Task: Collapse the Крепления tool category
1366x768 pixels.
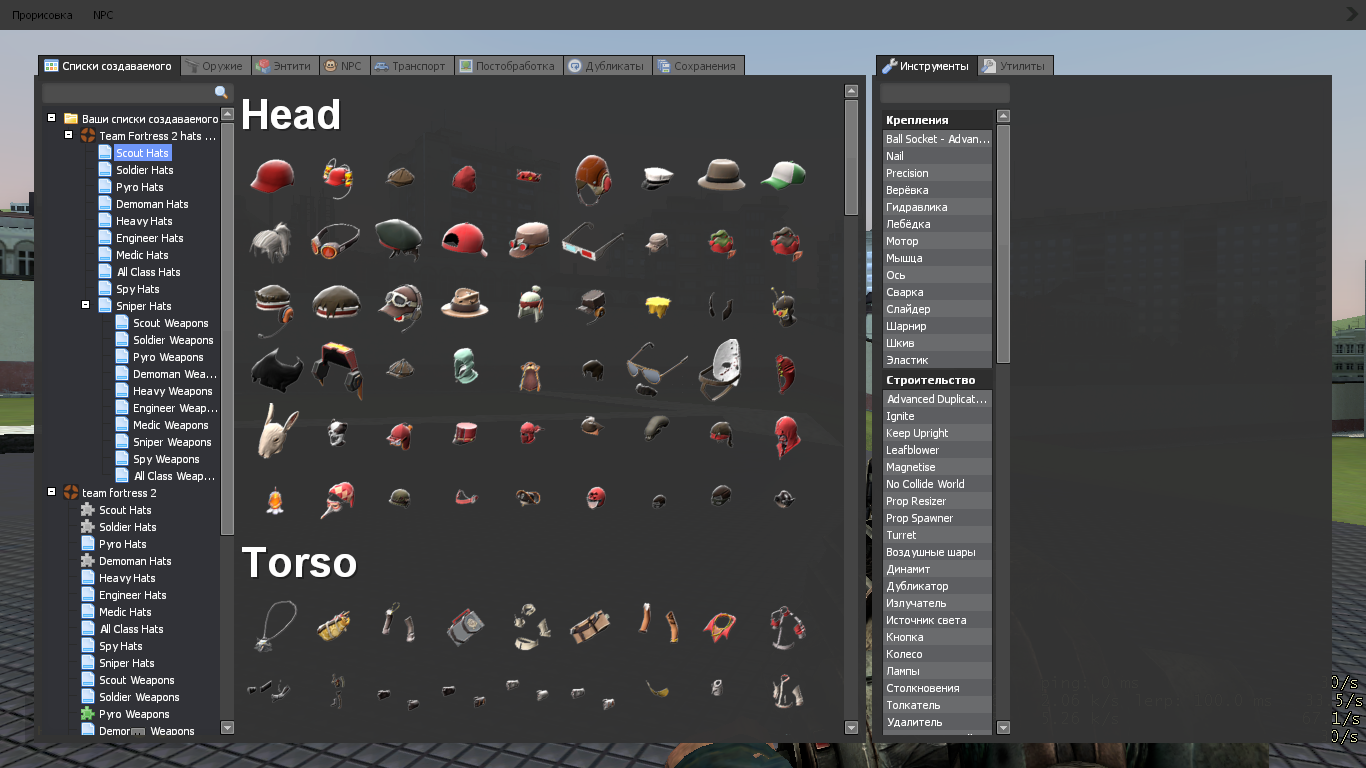Action: click(938, 120)
